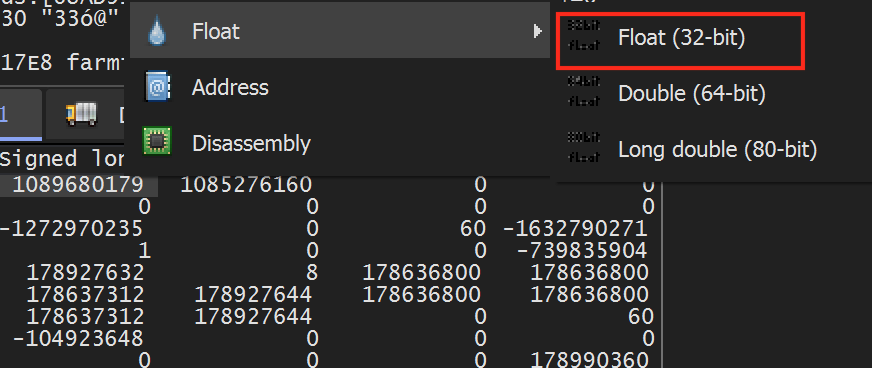This screenshot has height=368, width=872.
Task: Select dump value 178990360
Action: click(x=589, y=359)
